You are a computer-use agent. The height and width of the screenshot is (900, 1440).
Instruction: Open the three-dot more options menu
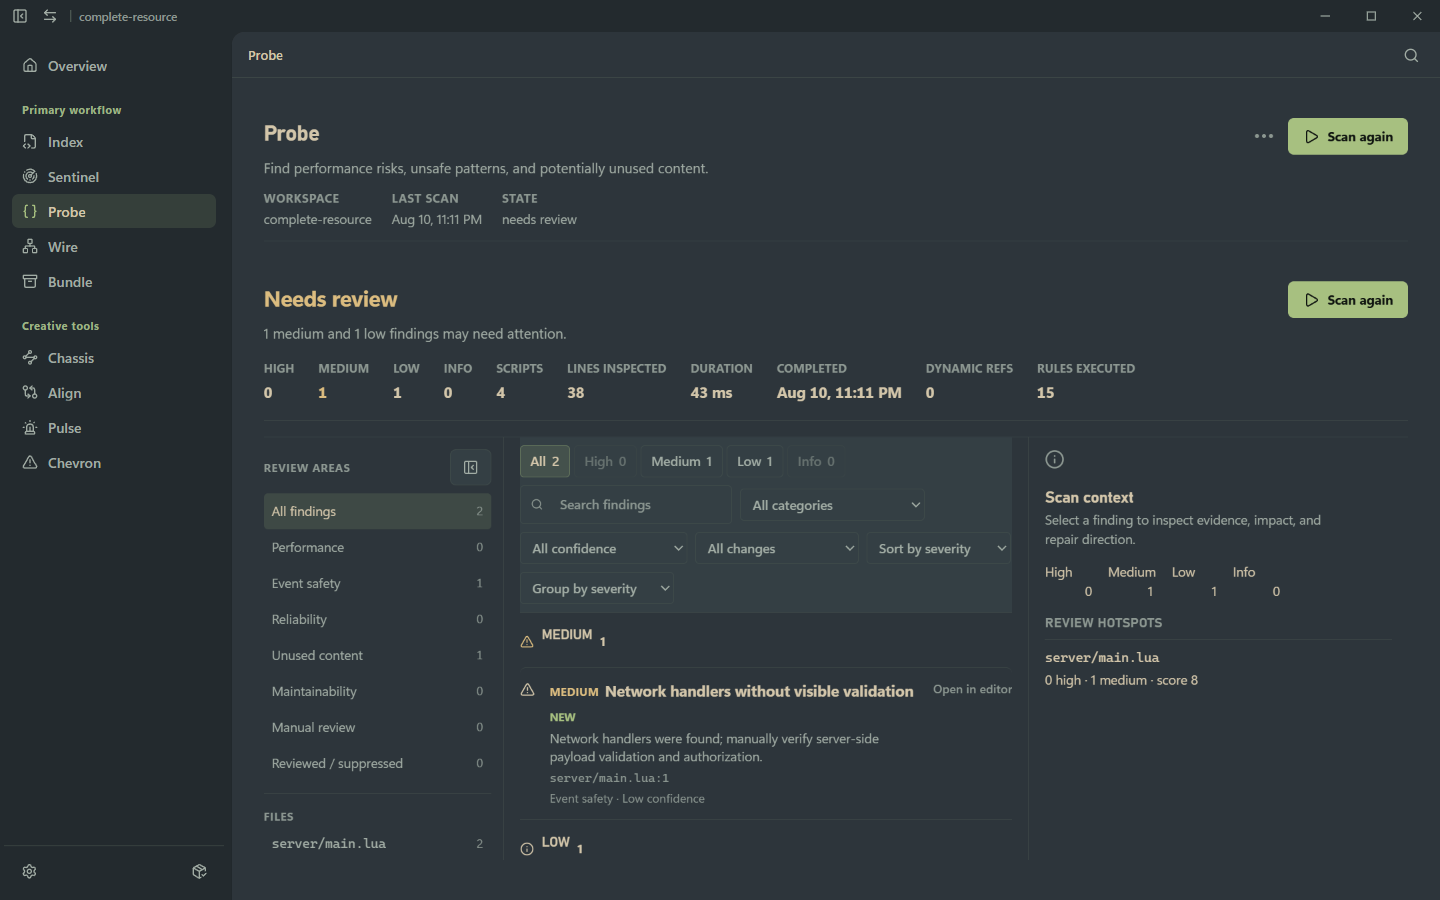[x=1264, y=136]
